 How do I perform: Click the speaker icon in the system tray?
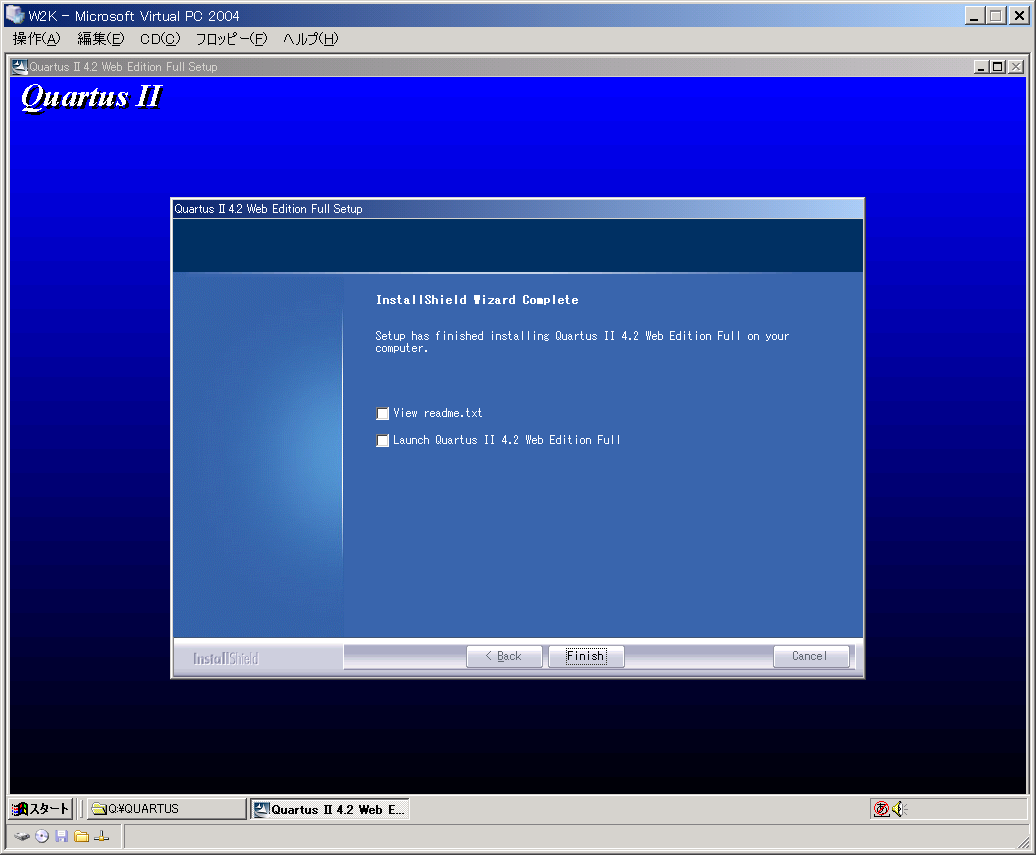898,809
